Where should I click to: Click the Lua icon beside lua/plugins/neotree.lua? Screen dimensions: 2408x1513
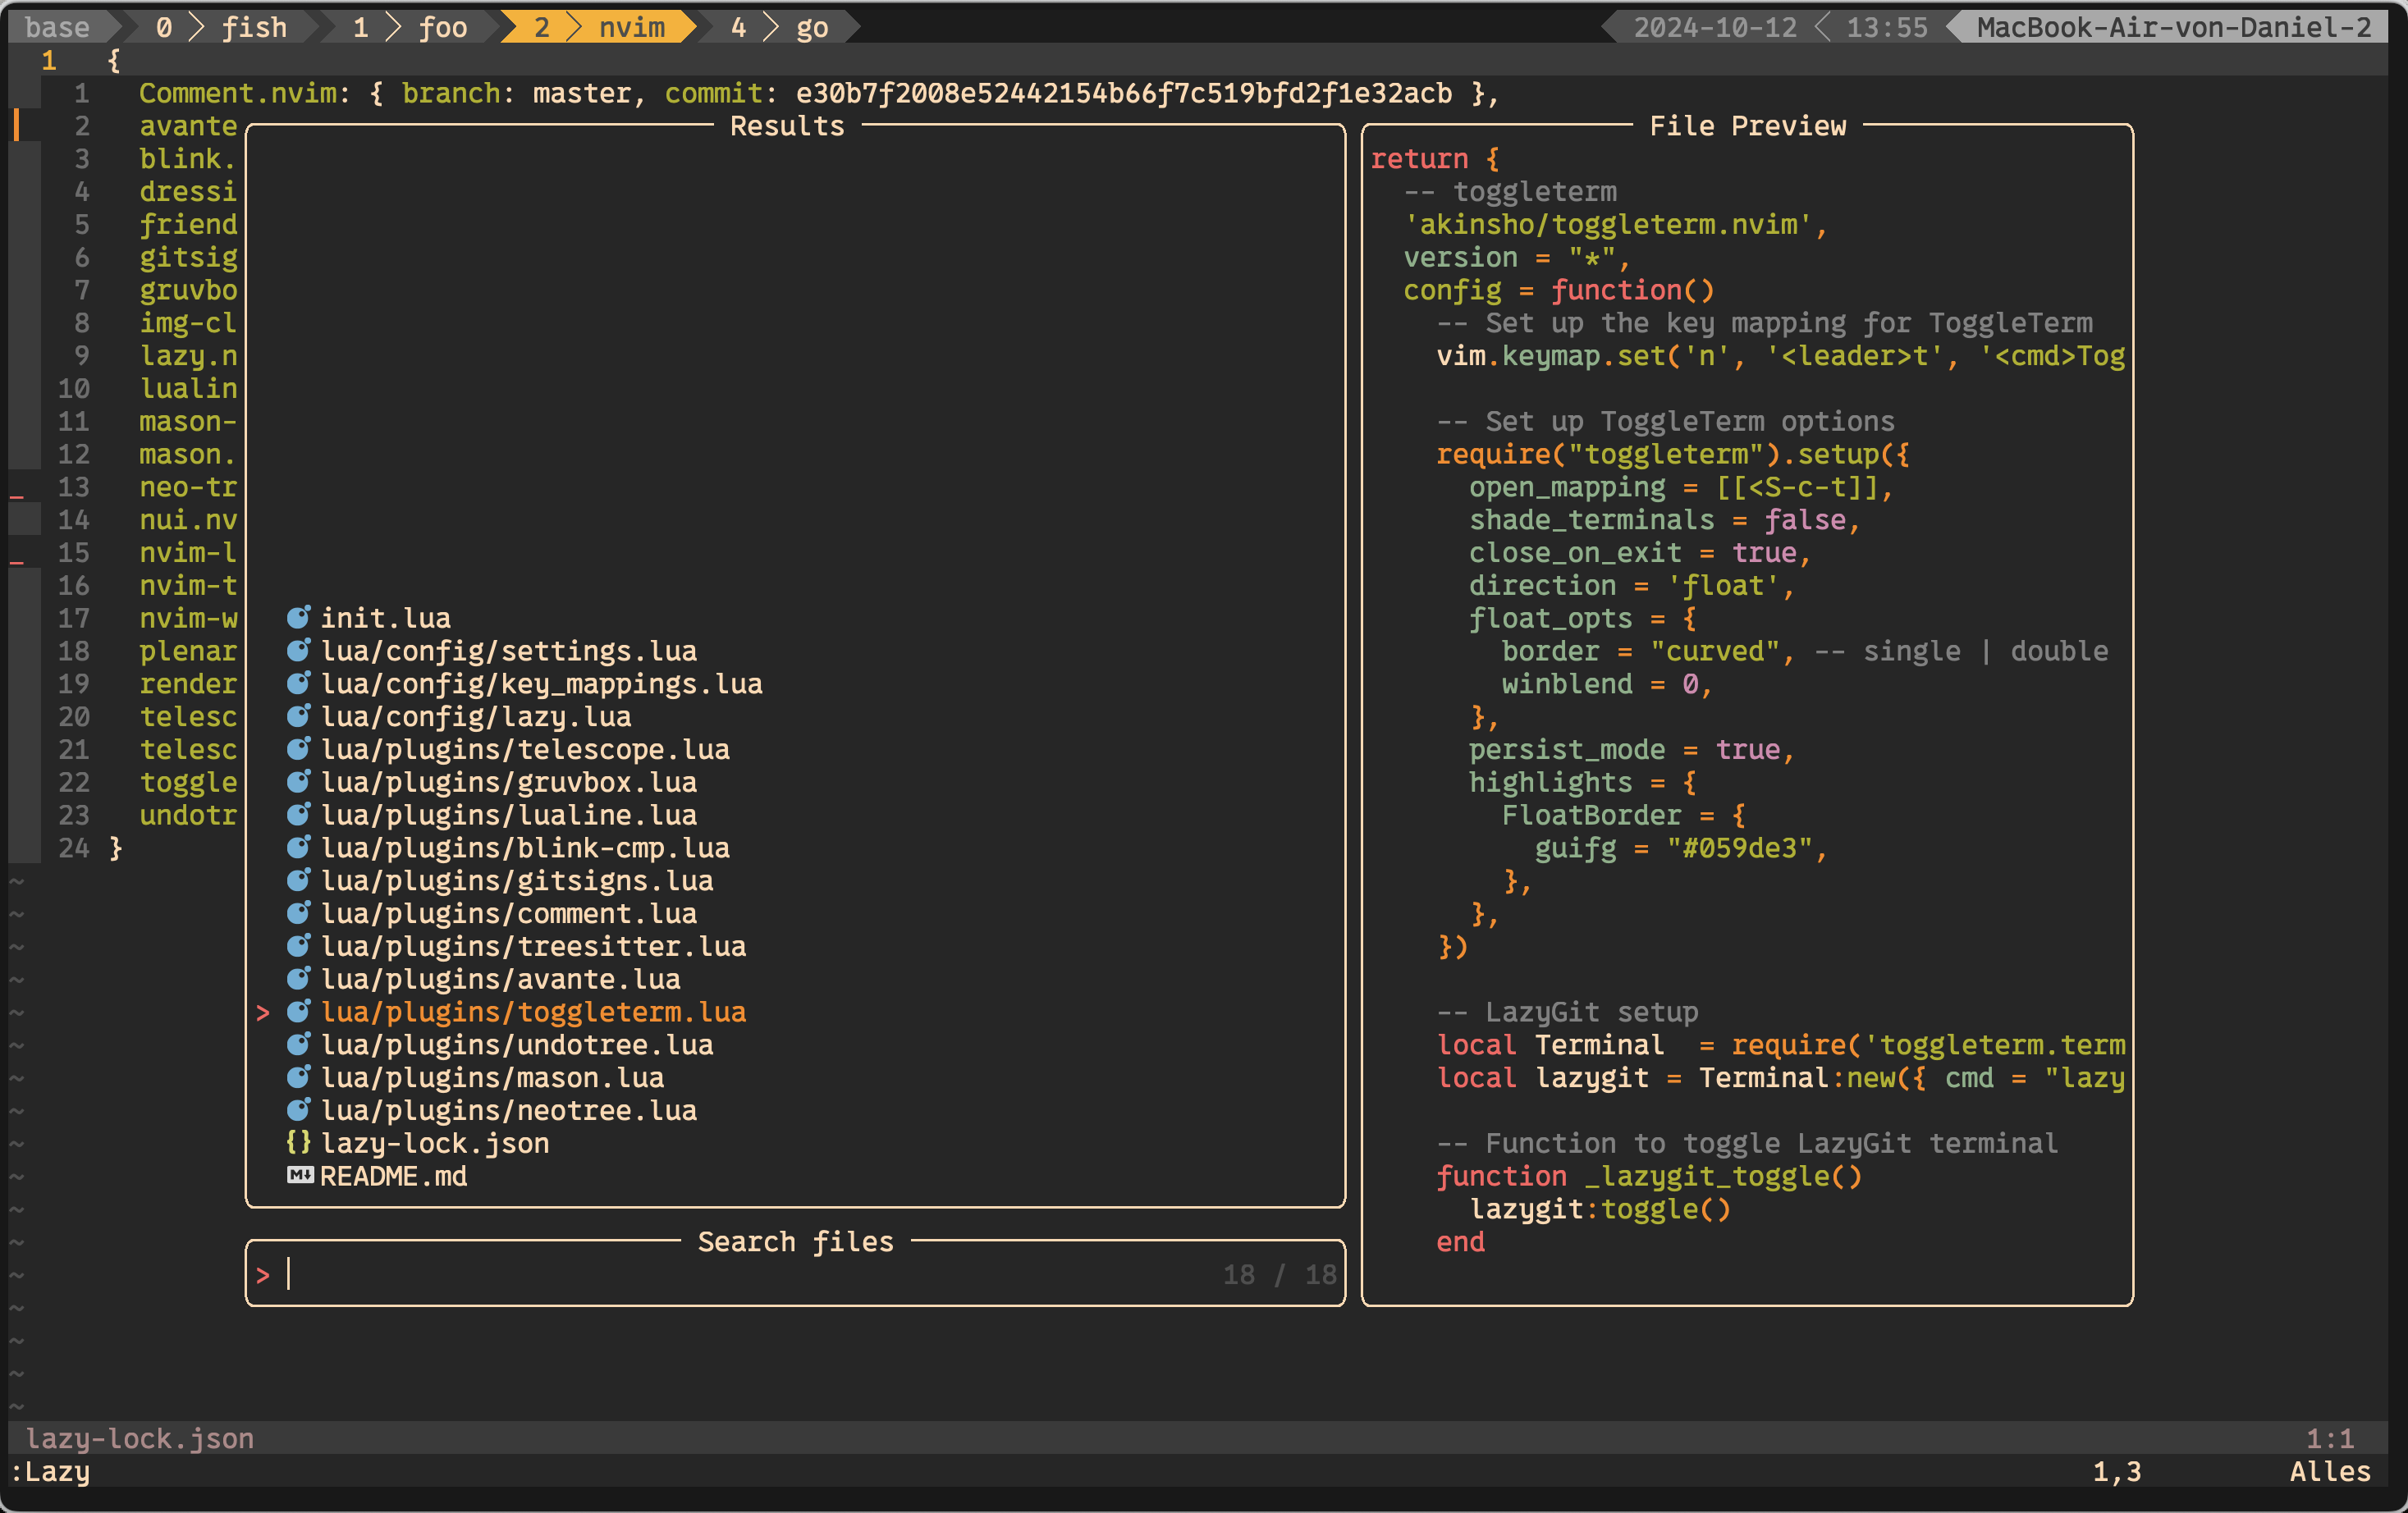[x=298, y=1110]
